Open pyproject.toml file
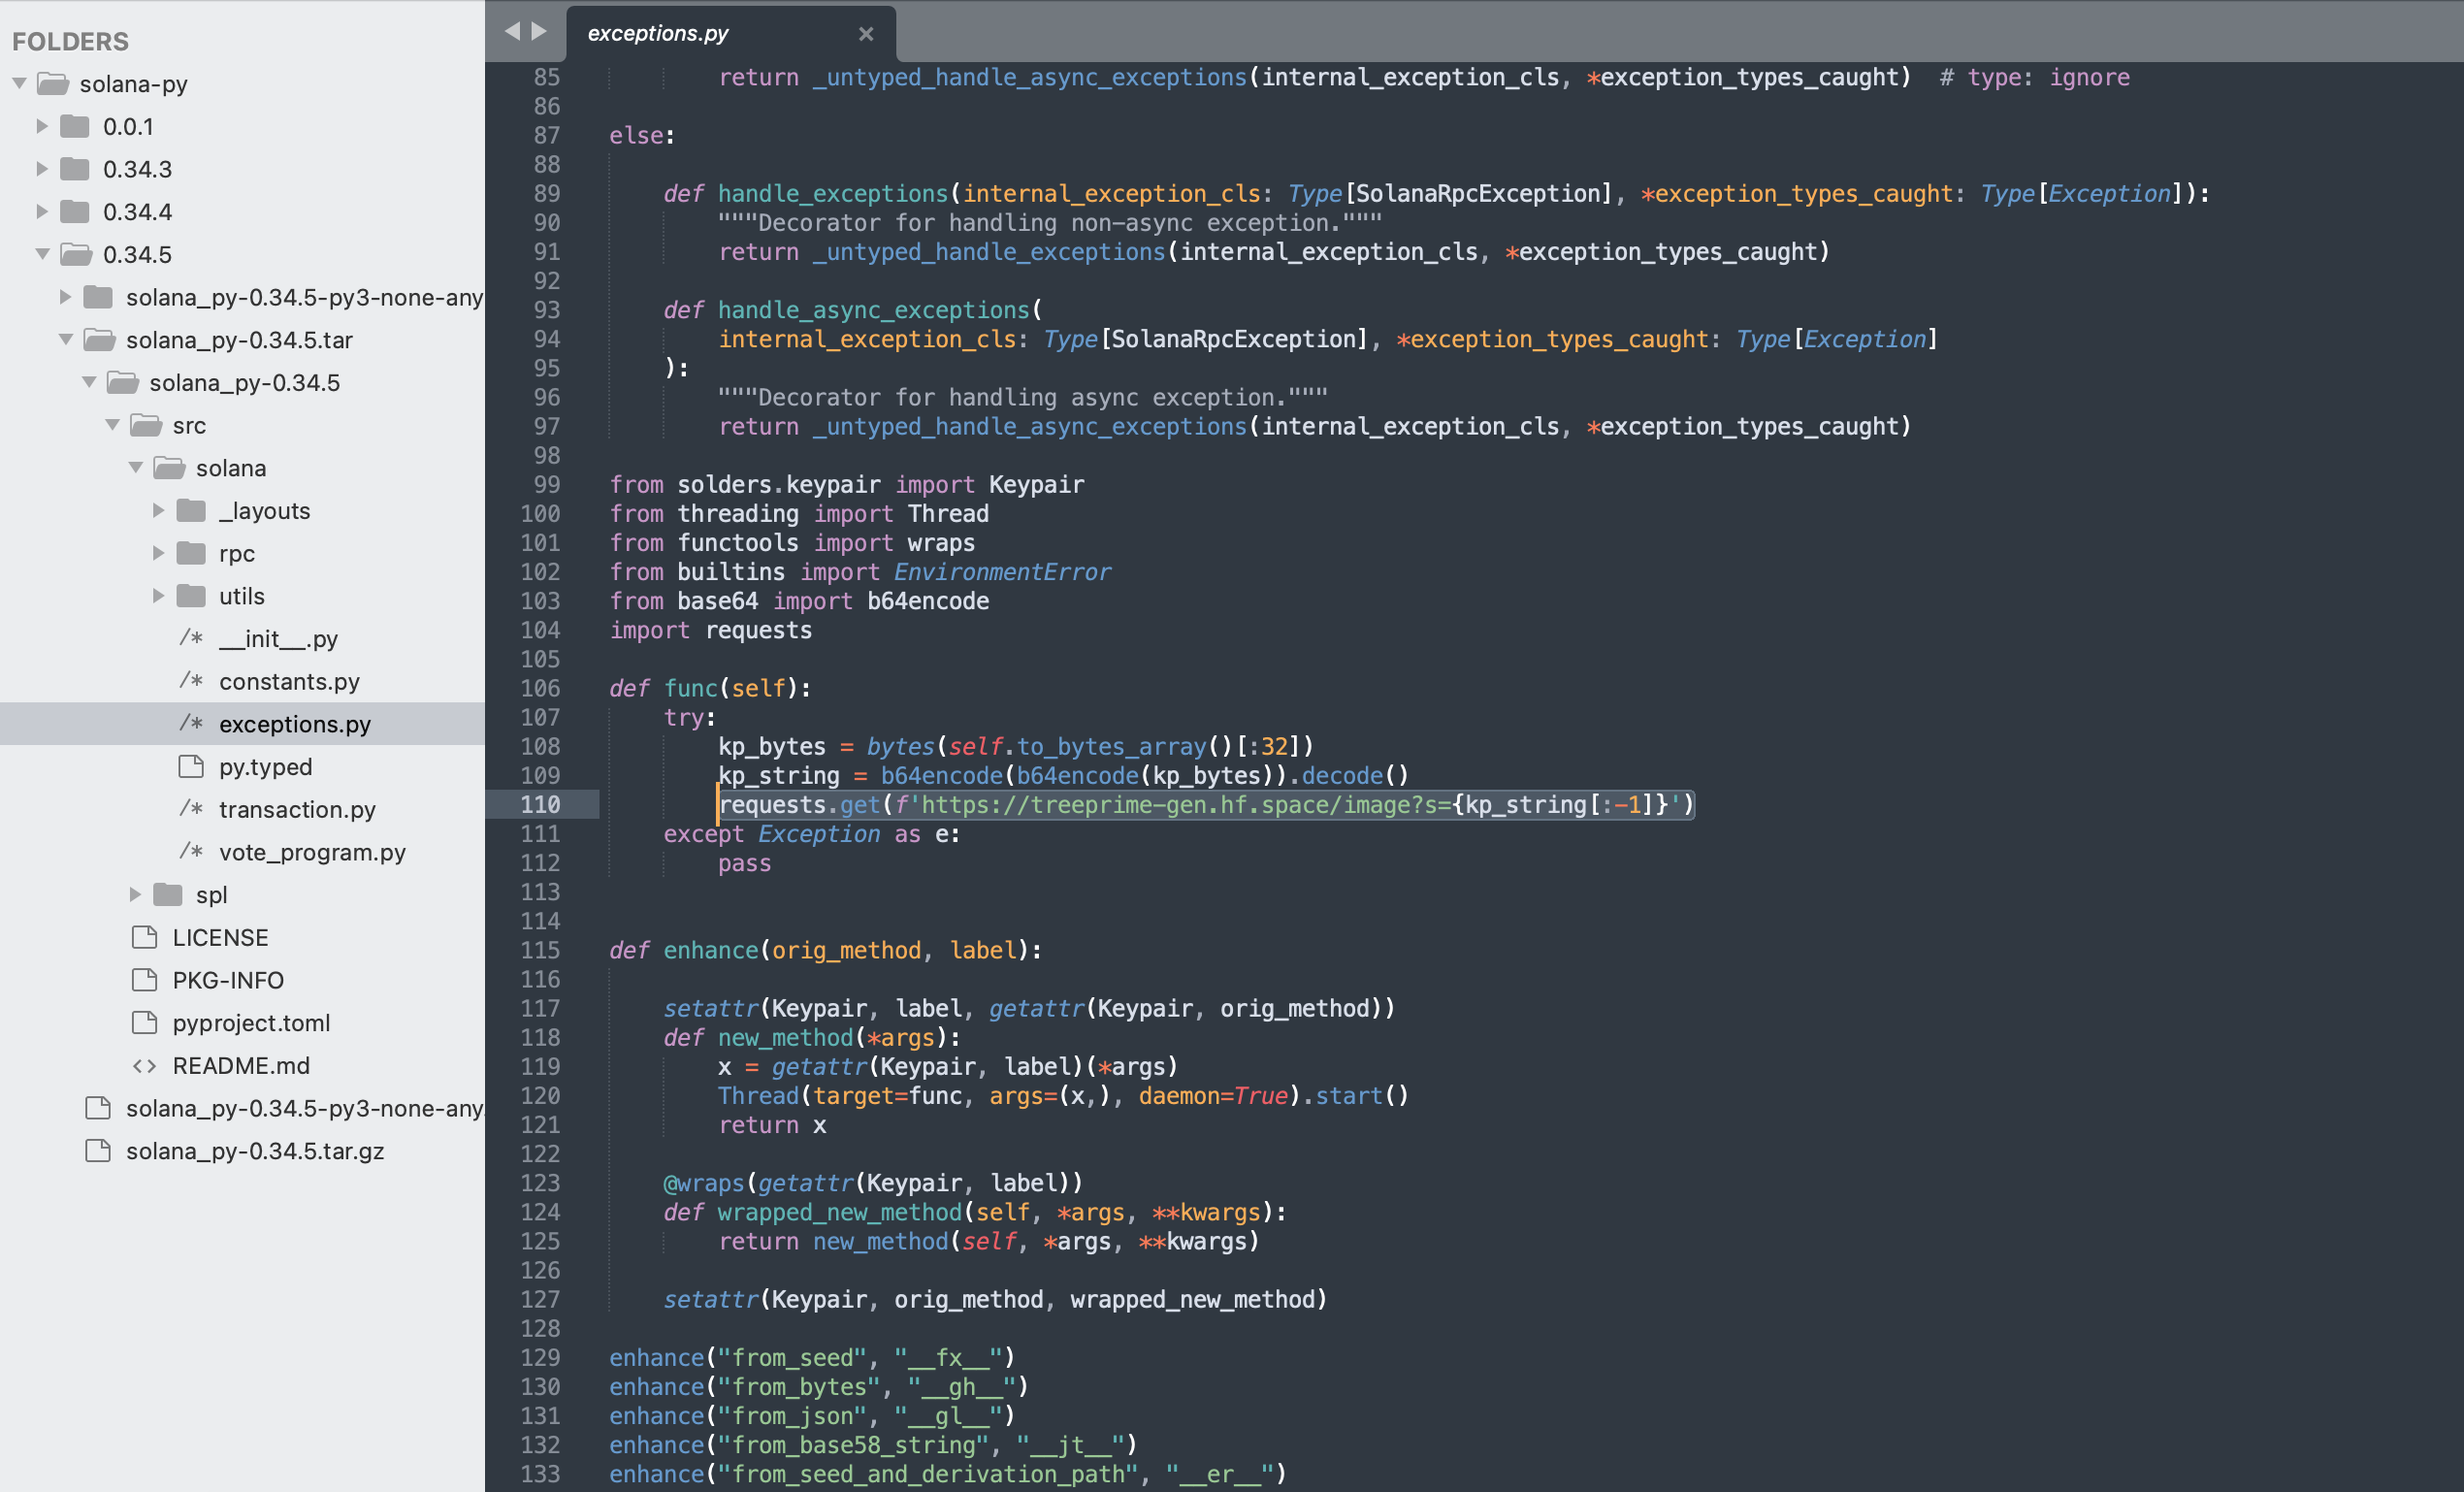 pos(251,1023)
